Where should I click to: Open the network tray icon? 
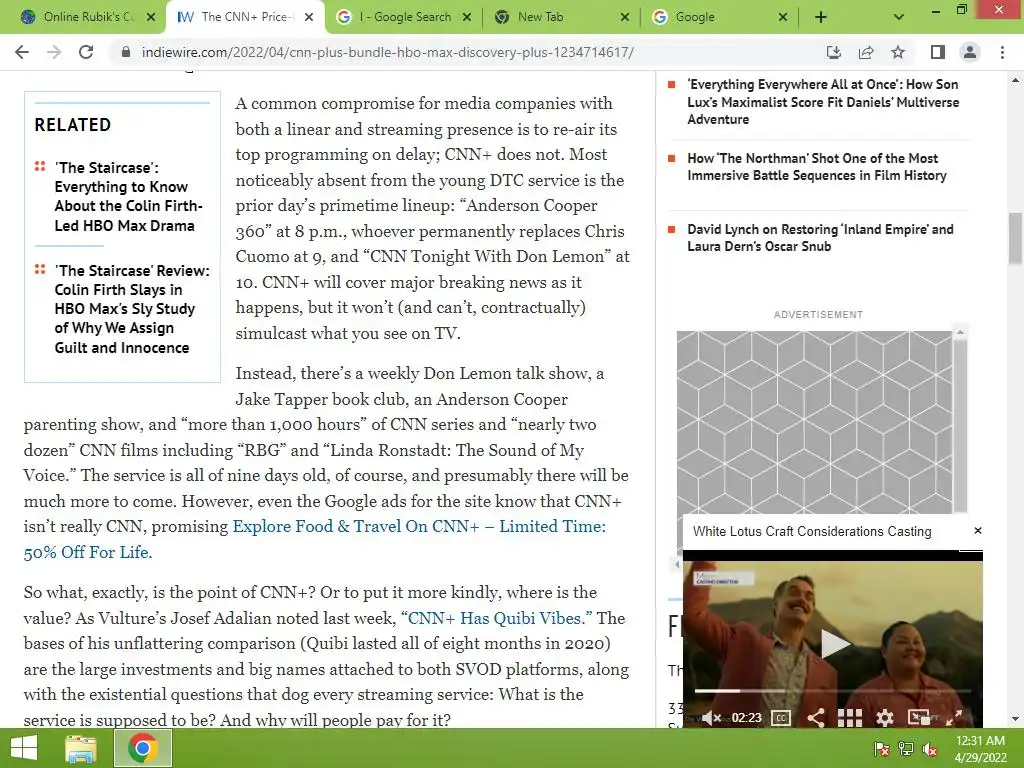click(906, 749)
